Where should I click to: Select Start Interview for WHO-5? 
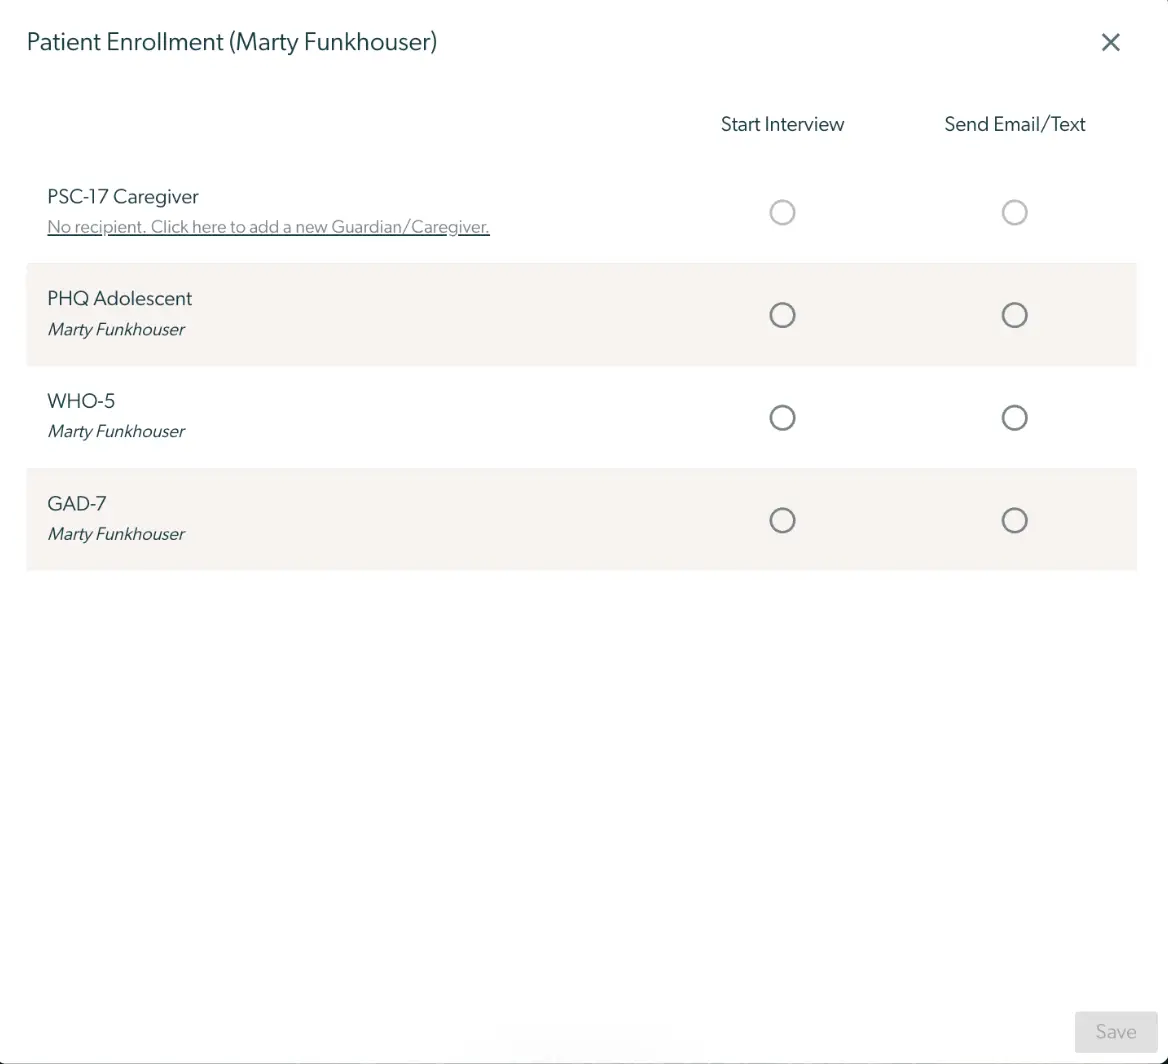782,417
